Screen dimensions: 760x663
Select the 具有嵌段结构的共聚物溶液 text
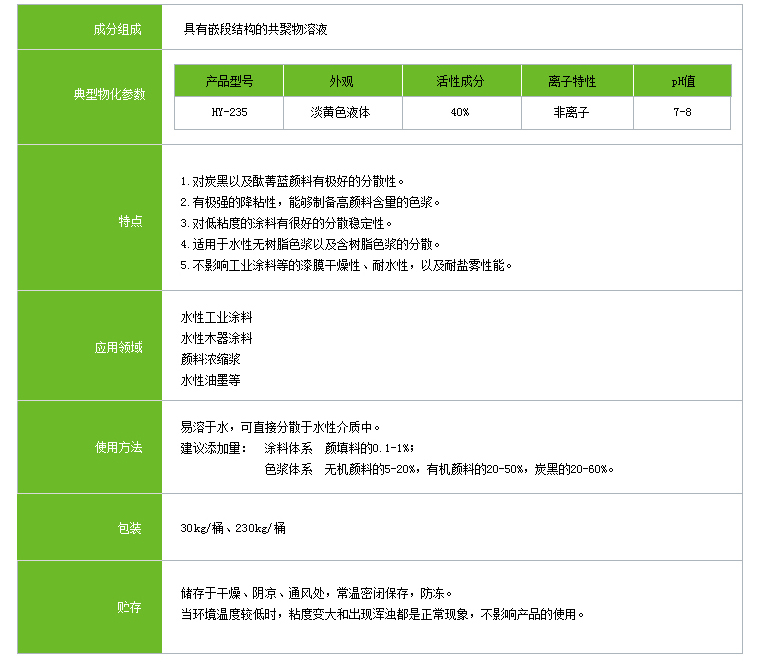254,29
